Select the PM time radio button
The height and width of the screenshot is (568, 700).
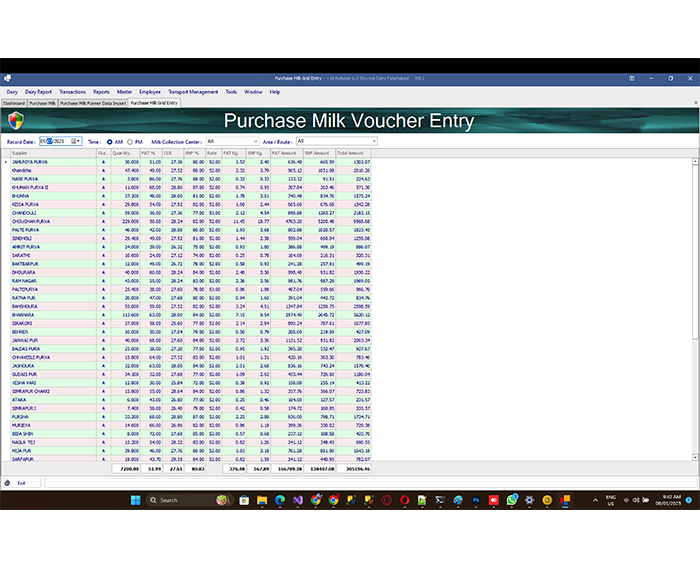(x=130, y=141)
